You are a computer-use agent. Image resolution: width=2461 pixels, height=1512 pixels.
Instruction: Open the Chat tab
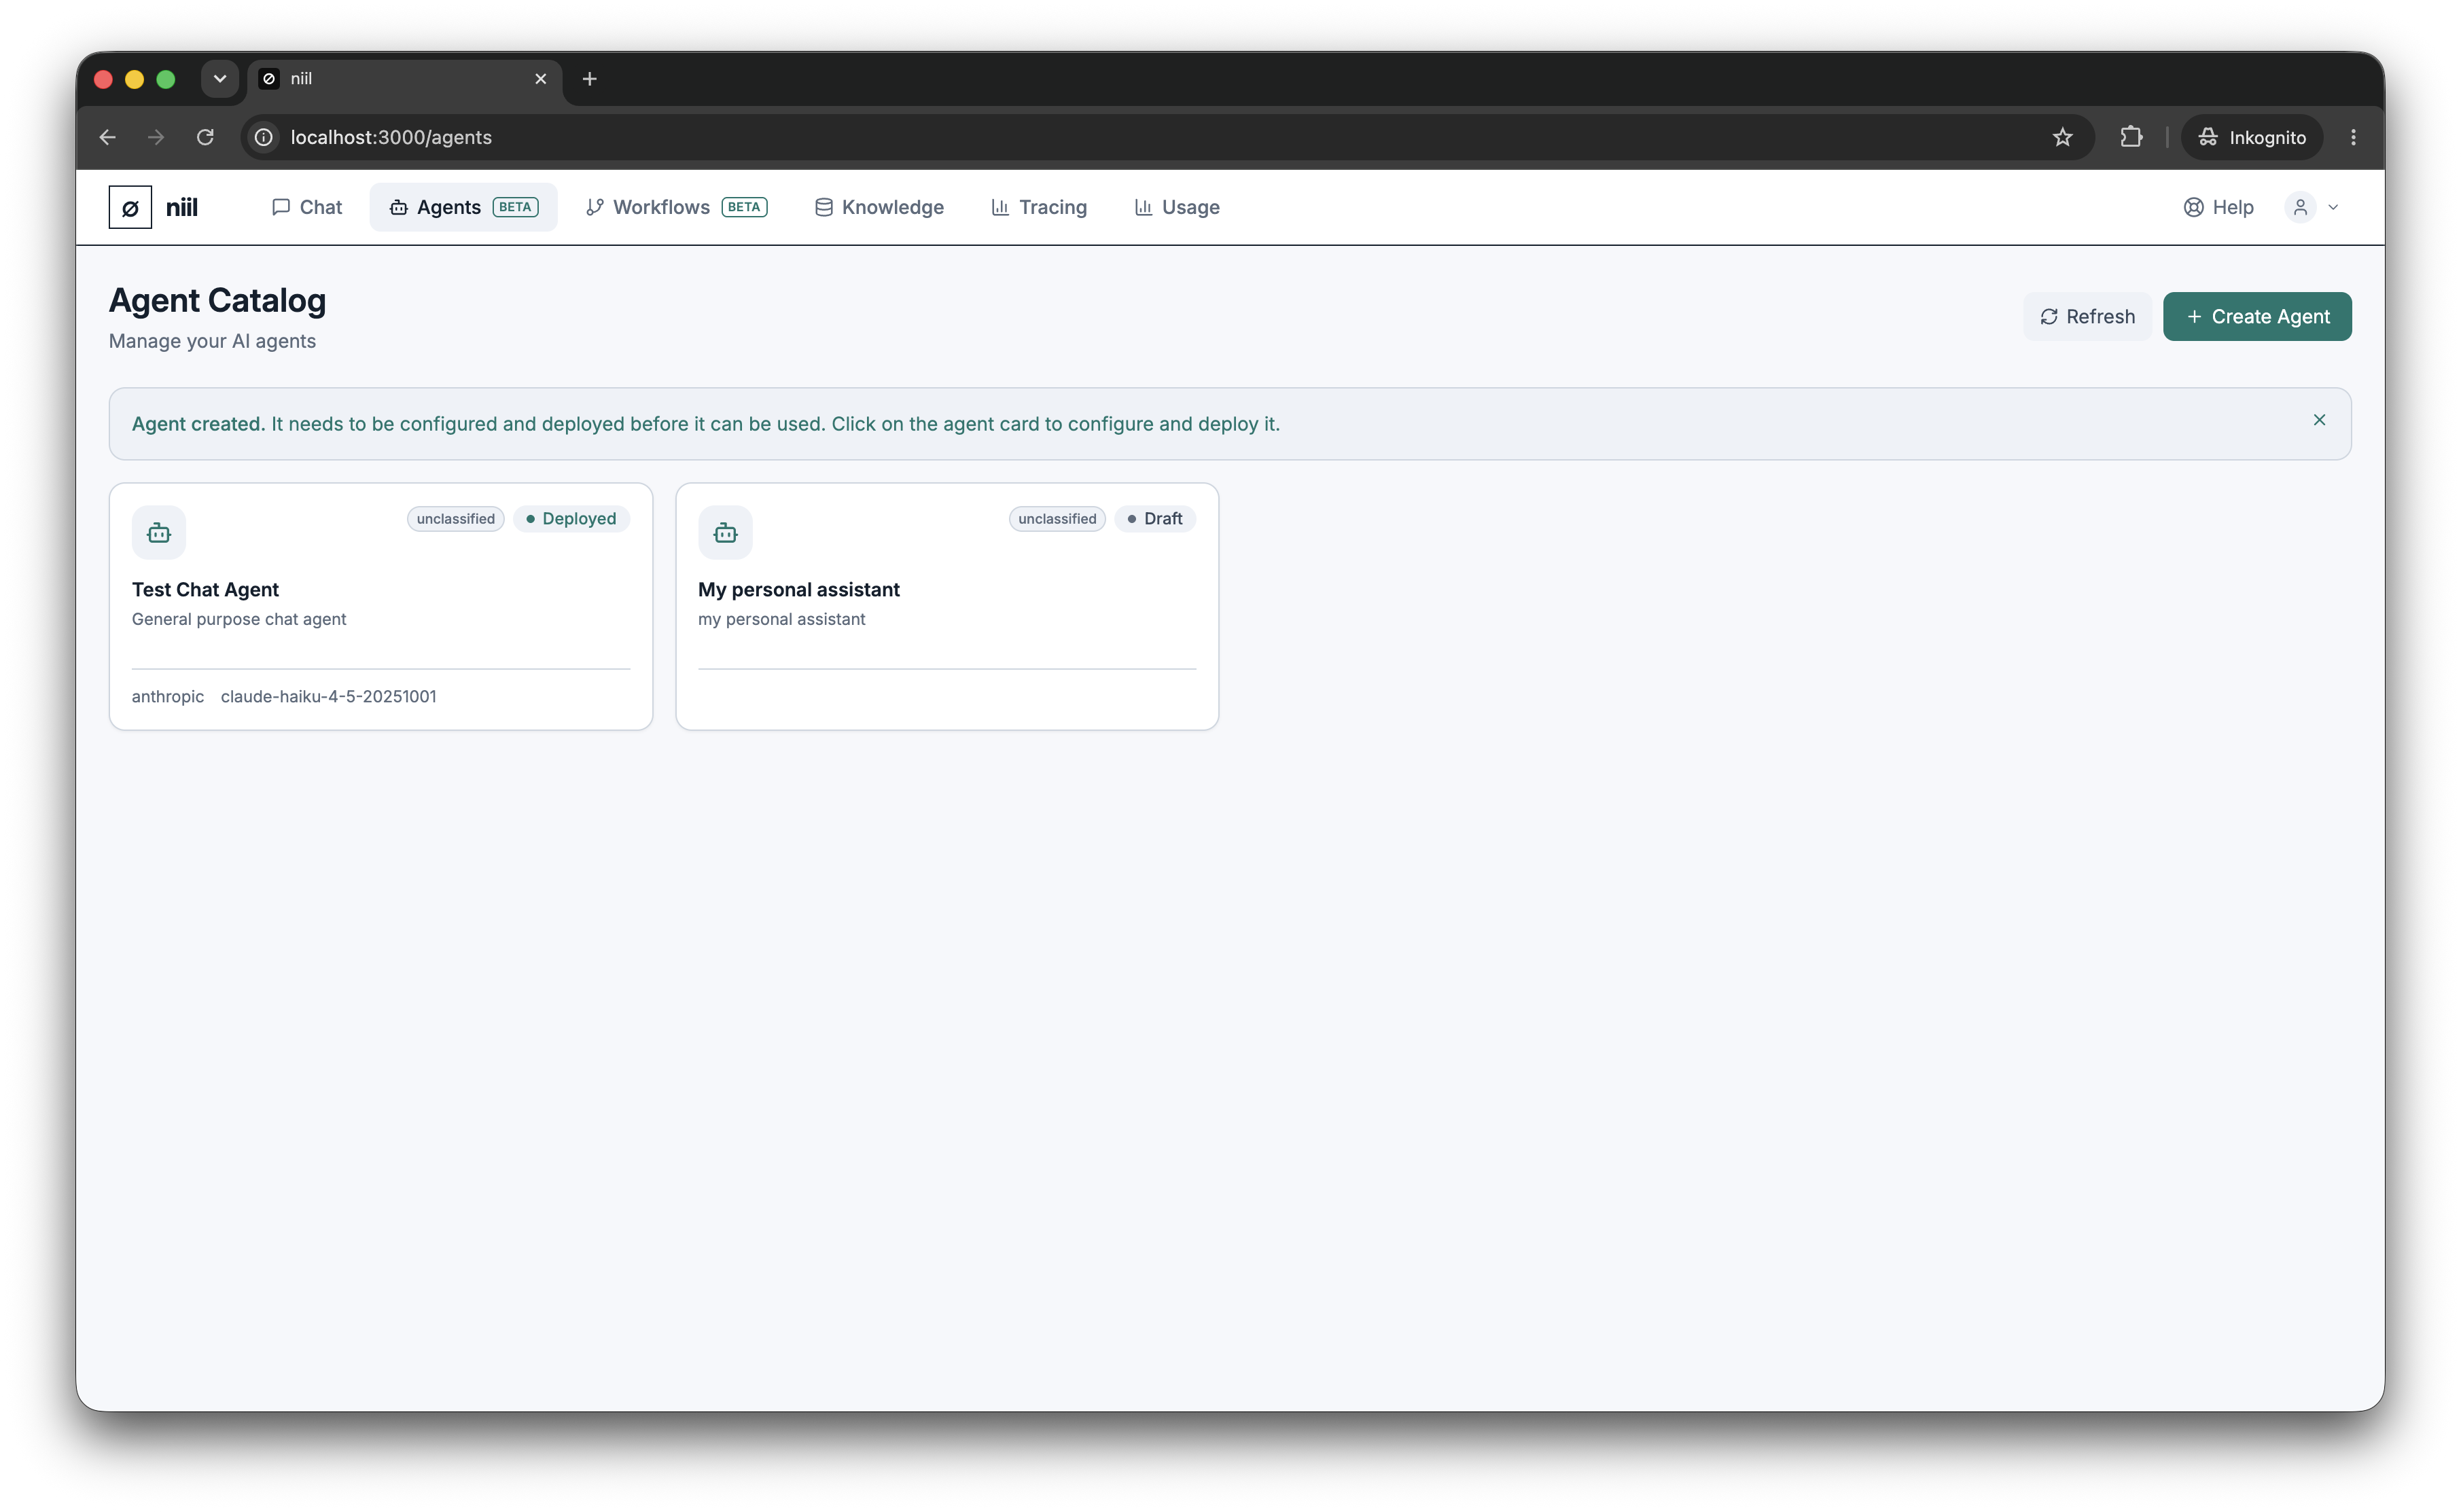307,207
